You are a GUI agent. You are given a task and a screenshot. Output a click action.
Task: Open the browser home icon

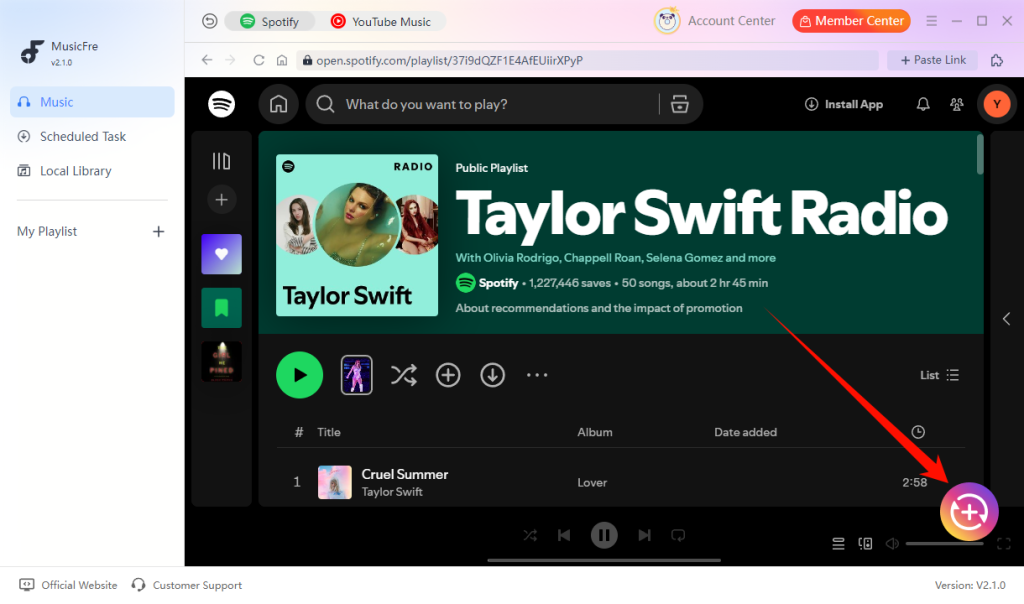coord(281,60)
